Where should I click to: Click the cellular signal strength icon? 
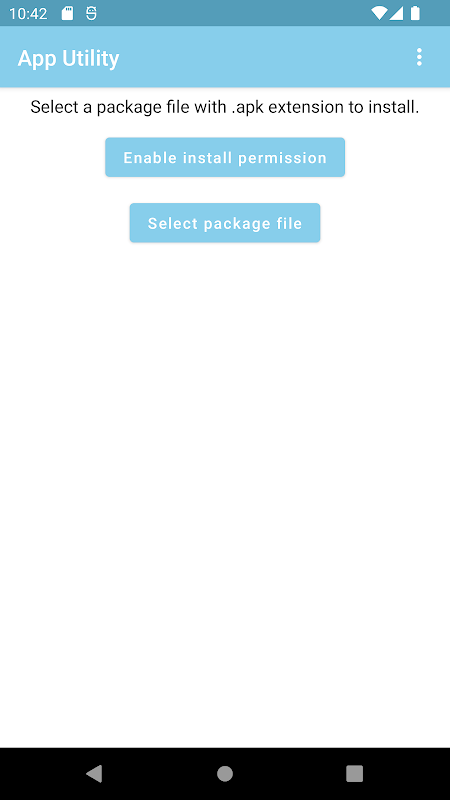point(396,13)
